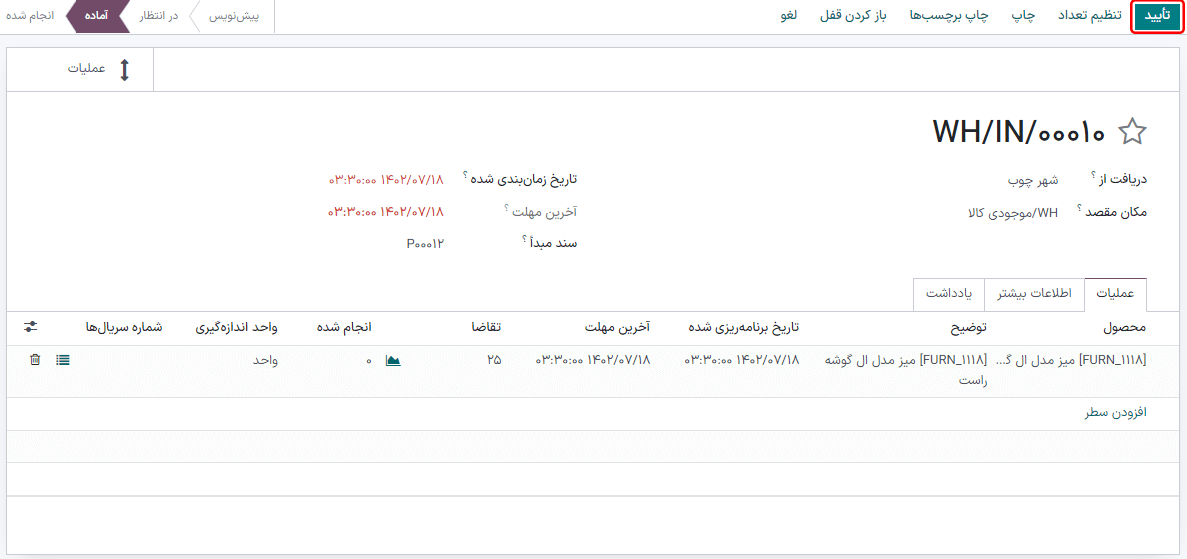This screenshot has height=559, width=1187.
Task: Click the سند مبدأ value P00012
Action: point(425,243)
